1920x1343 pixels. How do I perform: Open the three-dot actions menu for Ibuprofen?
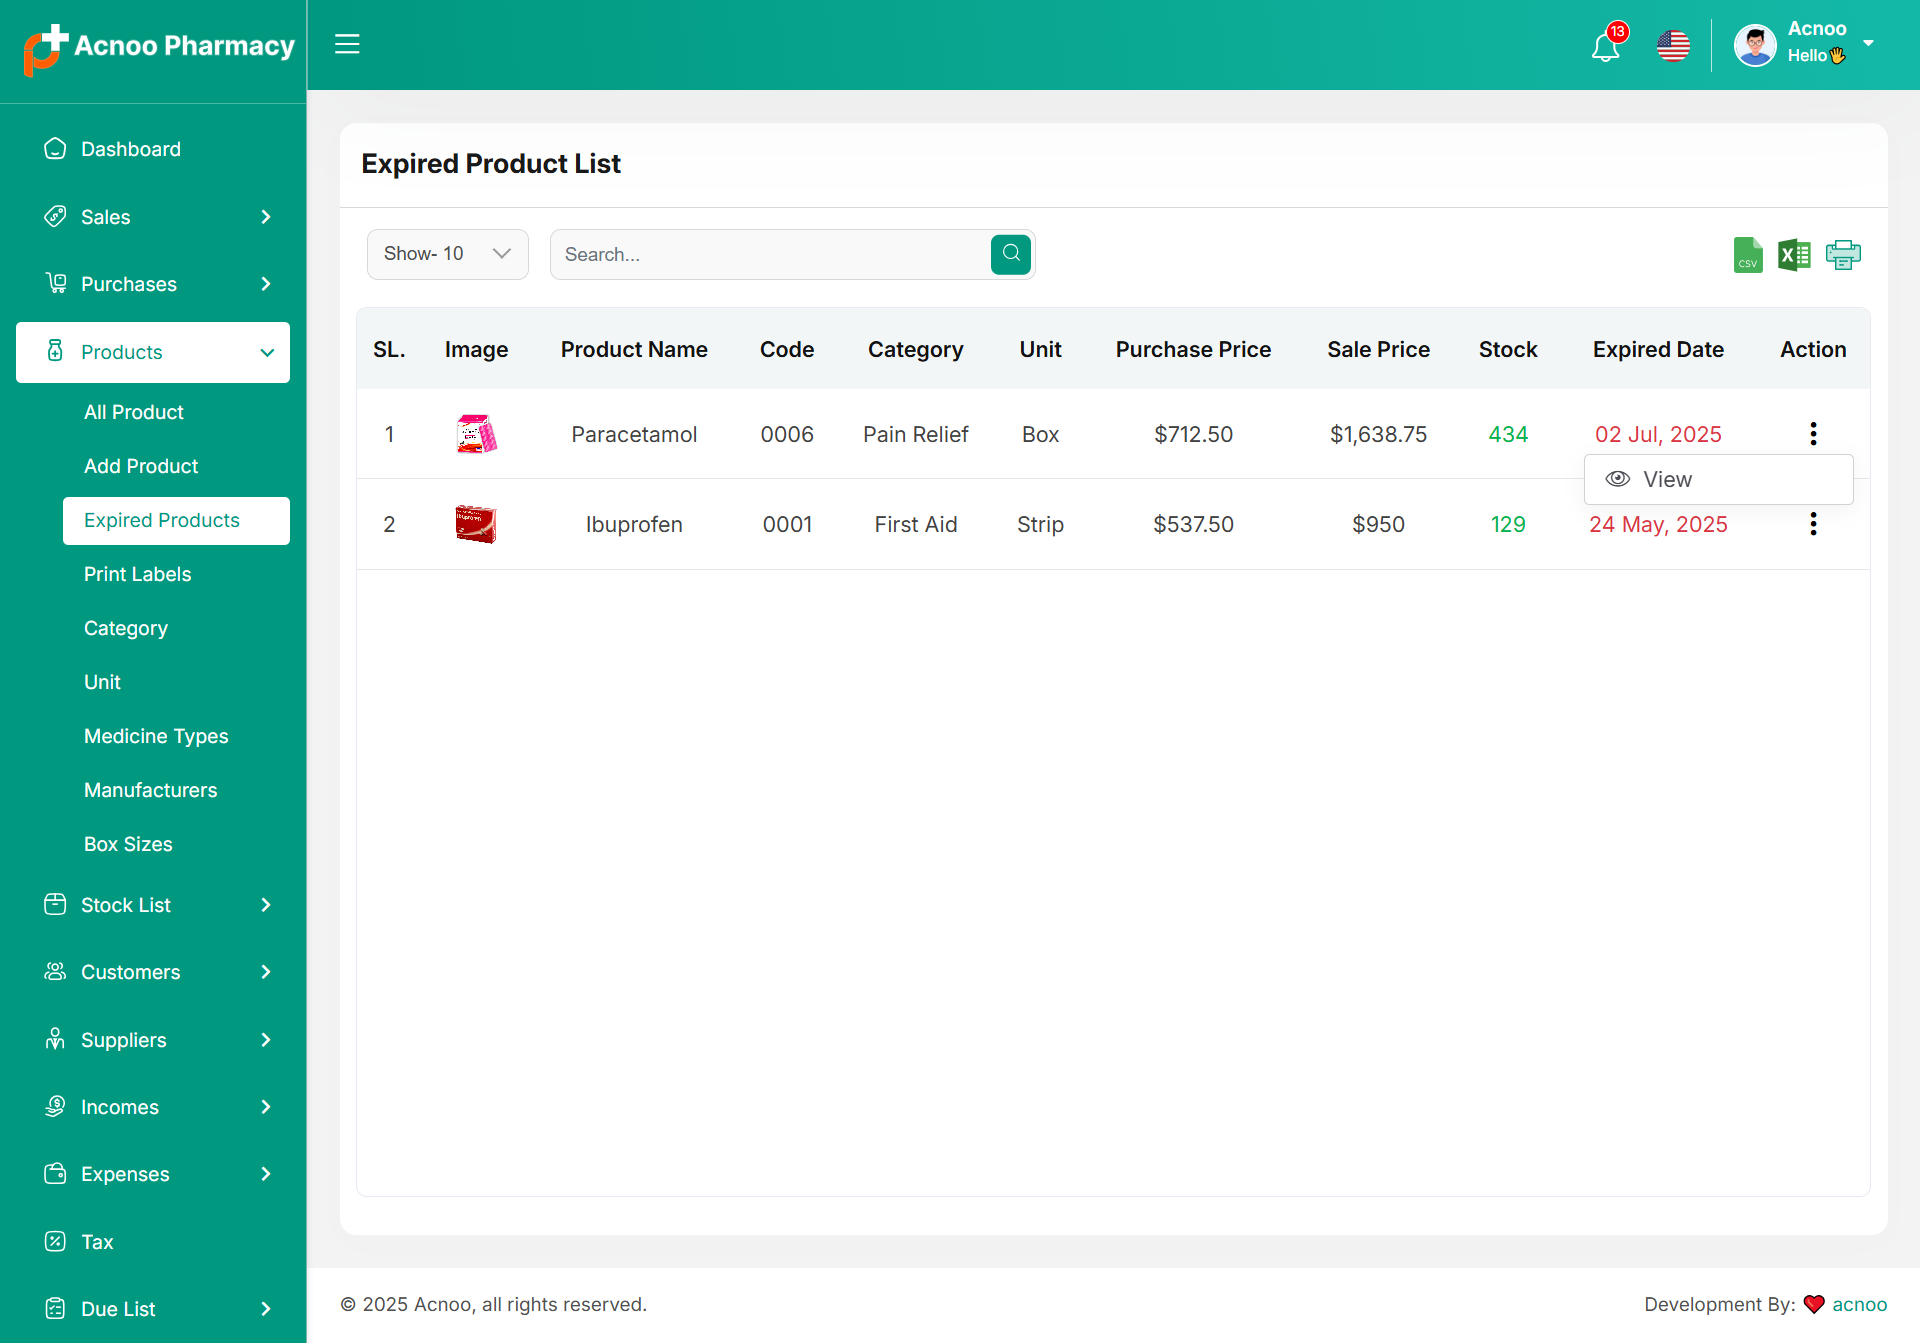[1813, 524]
